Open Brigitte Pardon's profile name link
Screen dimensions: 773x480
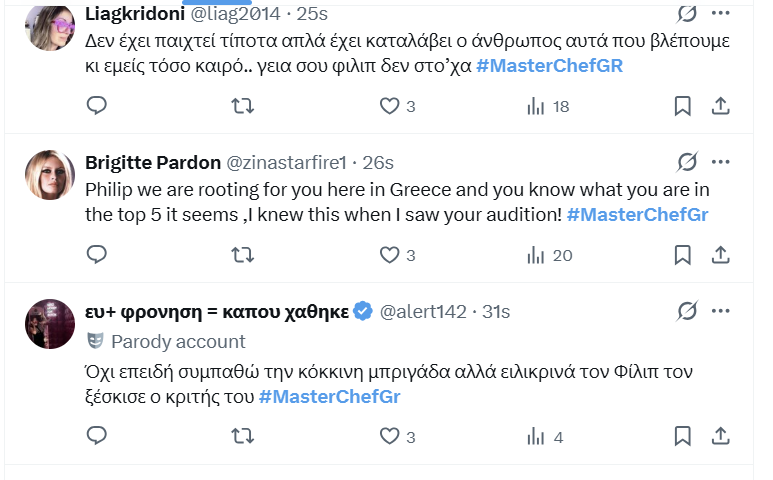click(152, 162)
